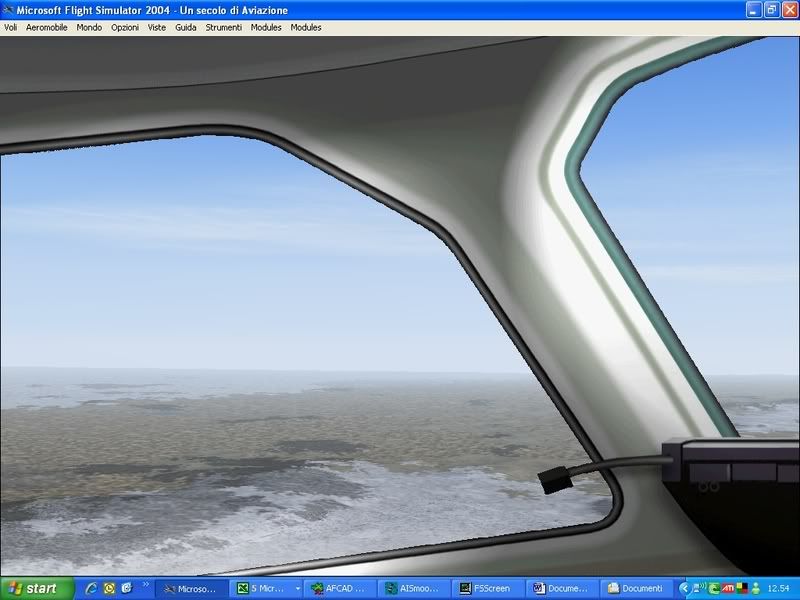Click the green tray icon
The height and width of the screenshot is (600, 800).
(714, 588)
